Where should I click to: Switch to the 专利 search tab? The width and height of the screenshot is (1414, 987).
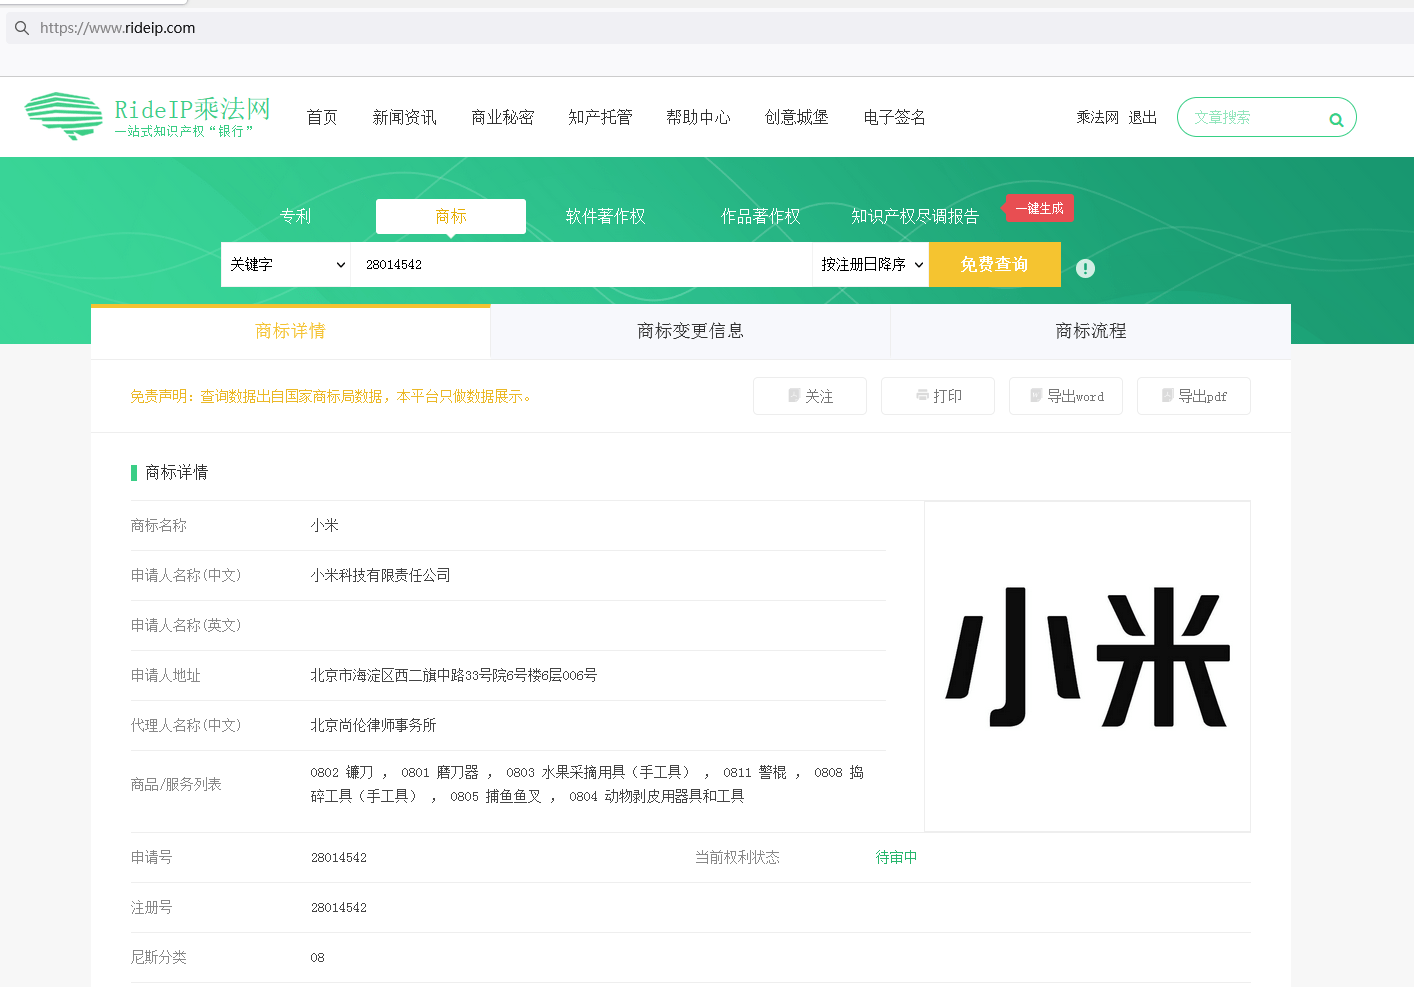click(x=295, y=216)
